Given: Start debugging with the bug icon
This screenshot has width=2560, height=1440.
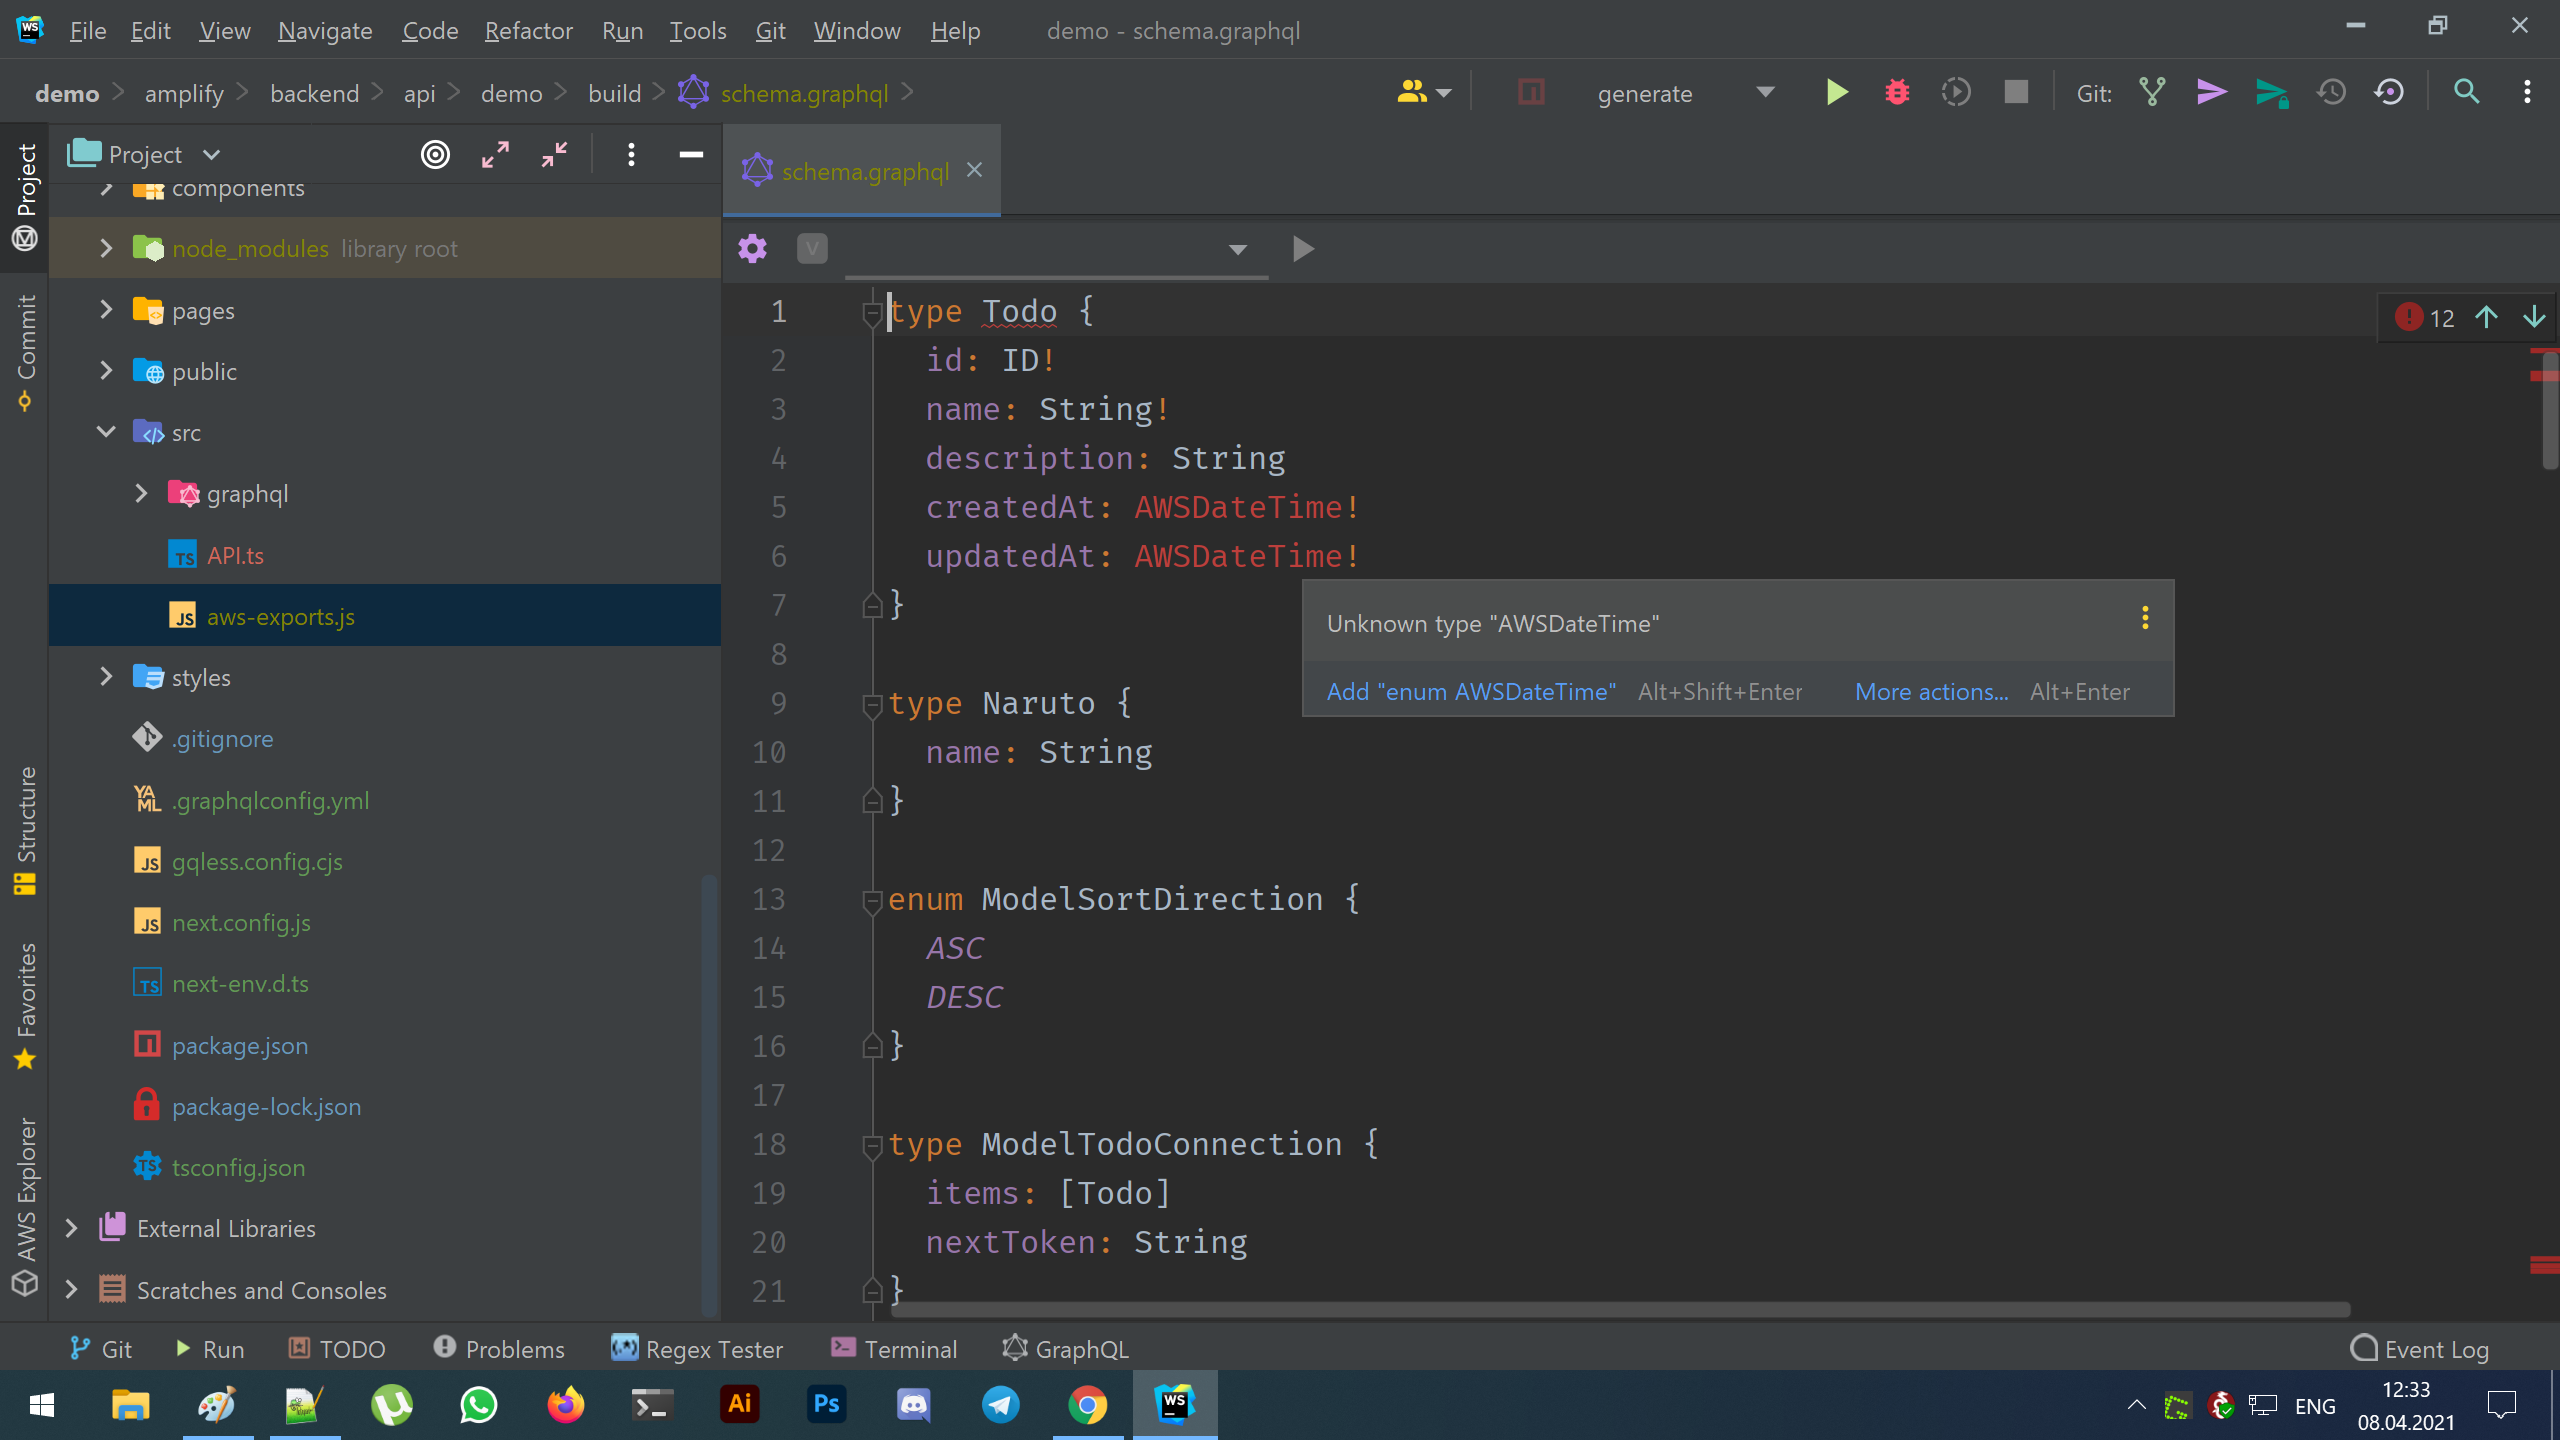Looking at the screenshot, I should pyautogui.click(x=1896, y=92).
